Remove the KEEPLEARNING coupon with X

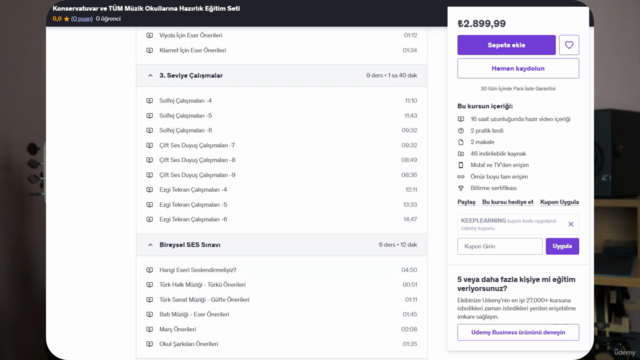pyautogui.click(x=571, y=224)
